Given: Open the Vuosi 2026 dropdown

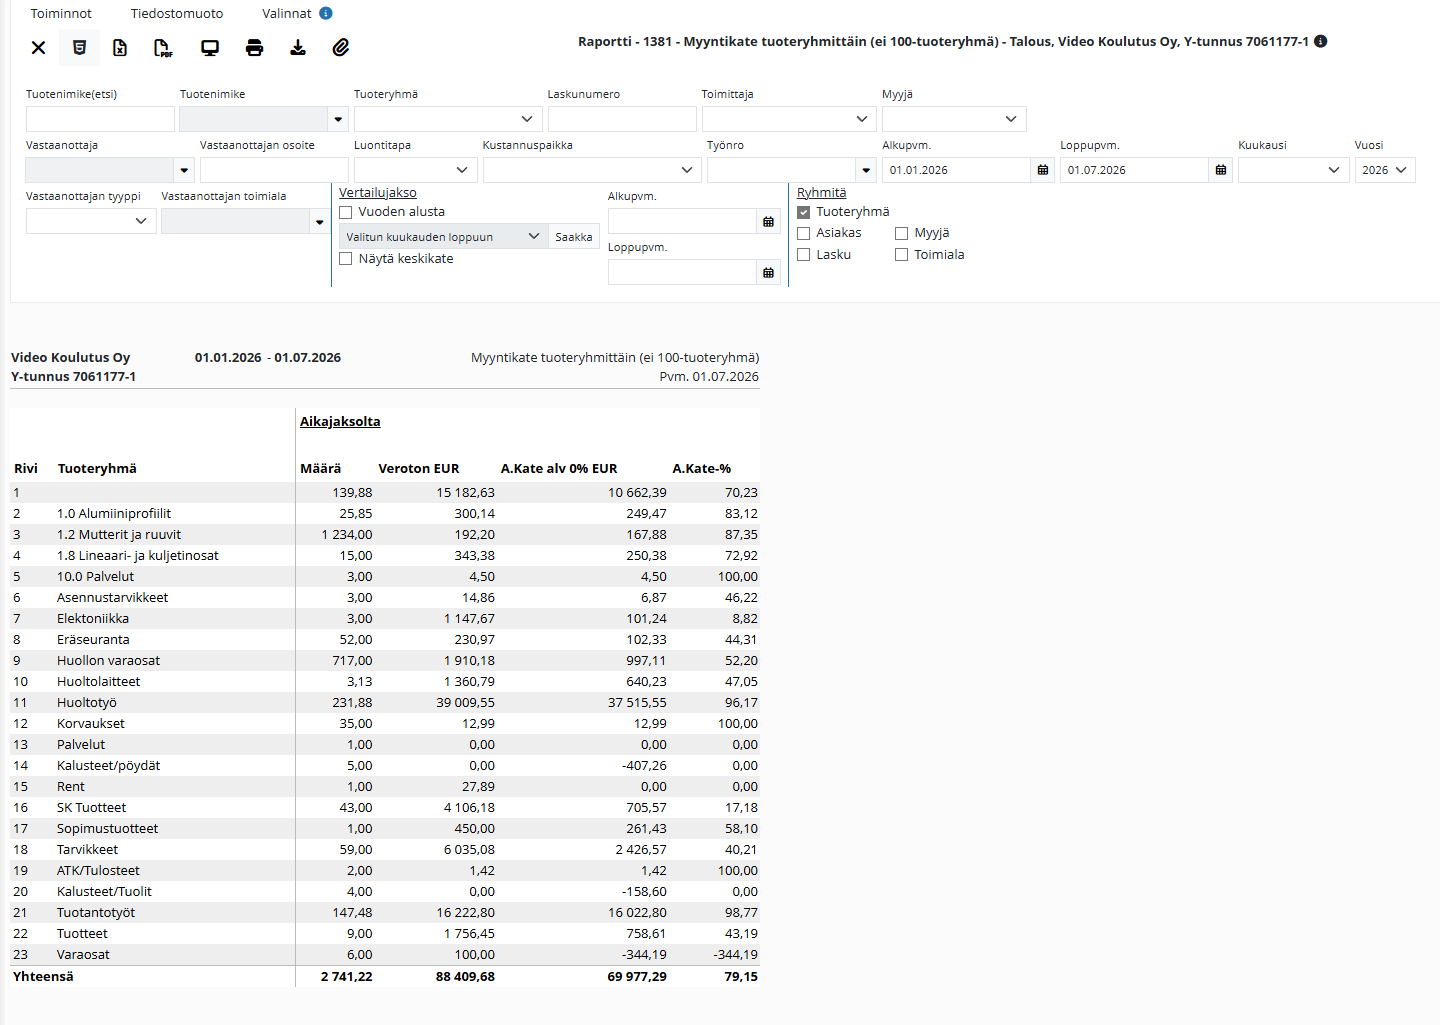Looking at the screenshot, I should [1385, 170].
